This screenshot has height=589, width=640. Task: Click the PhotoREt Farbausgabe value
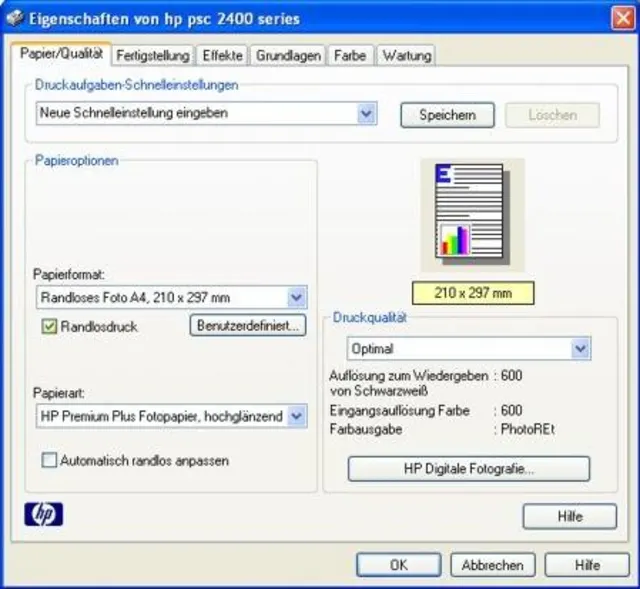(527, 429)
